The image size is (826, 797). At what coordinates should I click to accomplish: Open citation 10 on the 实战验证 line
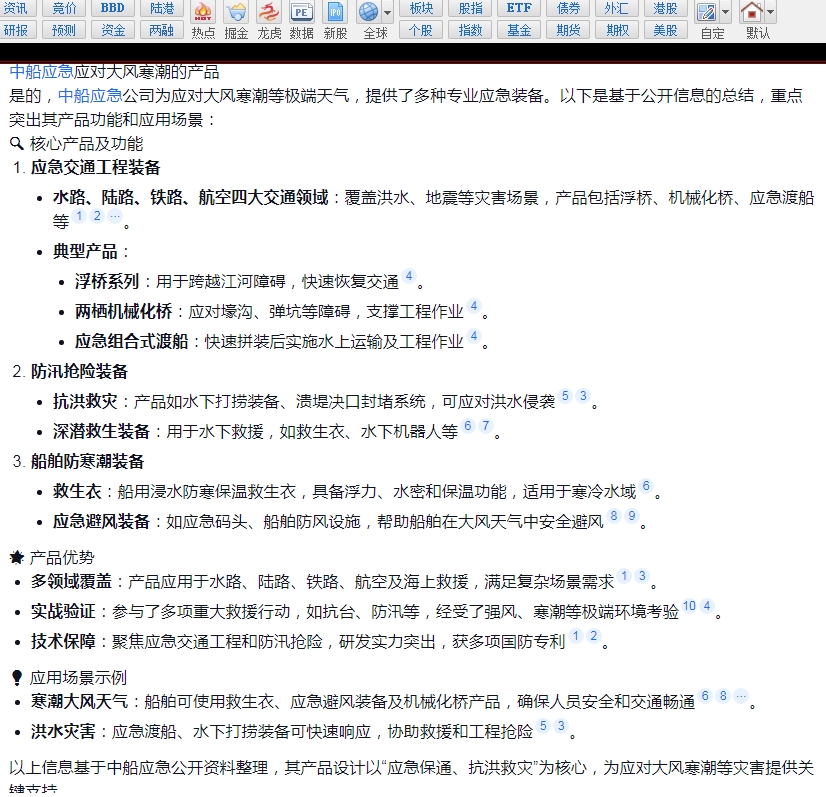click(689, 606)
